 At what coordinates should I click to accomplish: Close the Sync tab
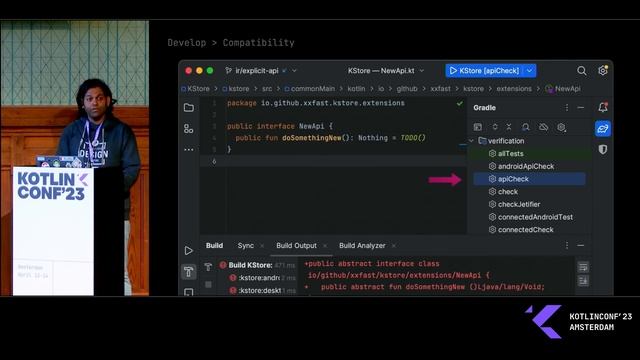coord(262,246)
